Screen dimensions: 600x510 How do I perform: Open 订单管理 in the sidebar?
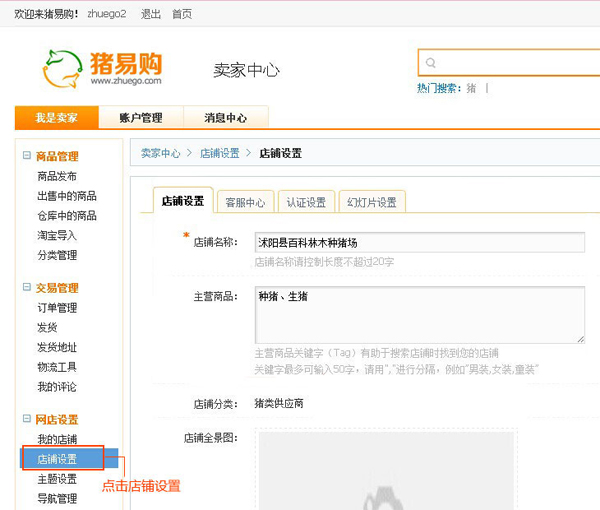[x=57, y=308]
